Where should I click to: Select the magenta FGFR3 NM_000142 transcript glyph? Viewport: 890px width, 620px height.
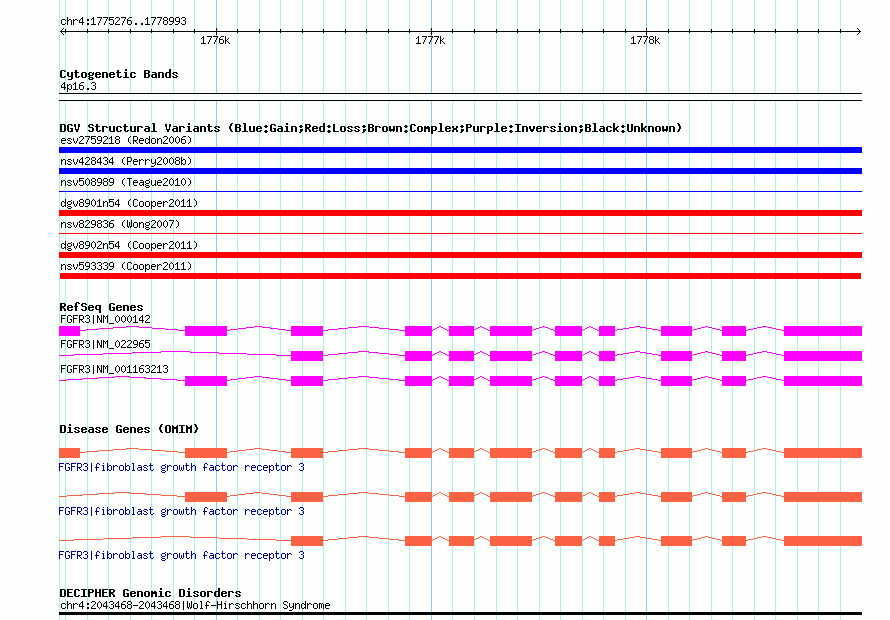(x=460, y=330)
